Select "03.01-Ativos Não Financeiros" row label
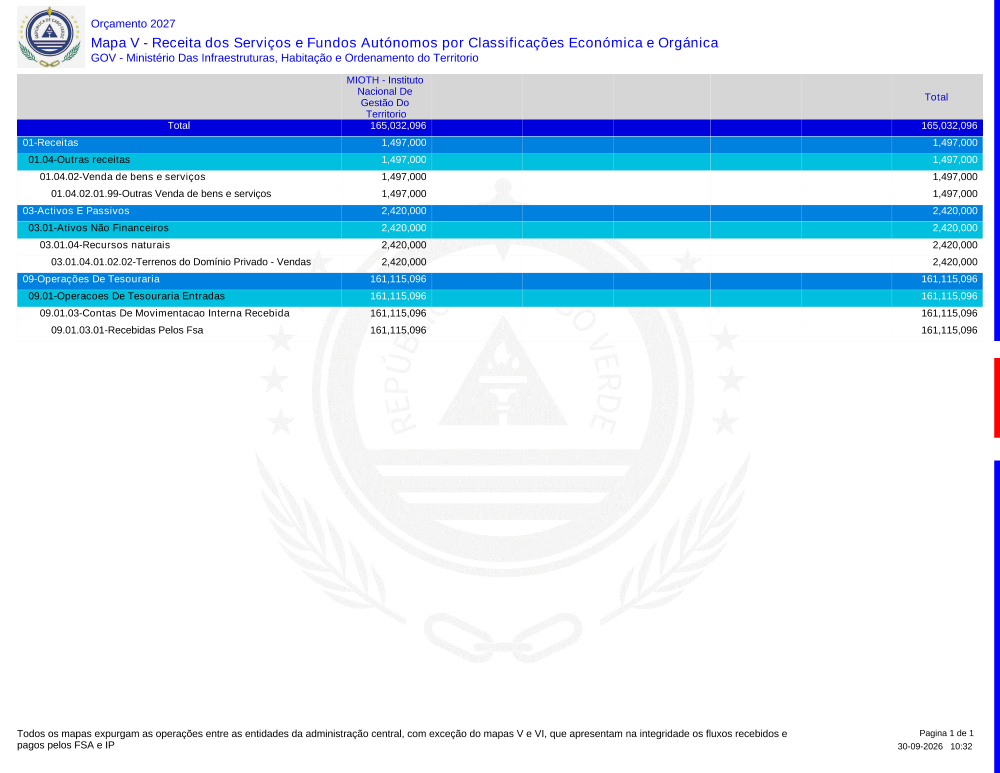This screenshot has height=773, width=1000. (98, 228)
